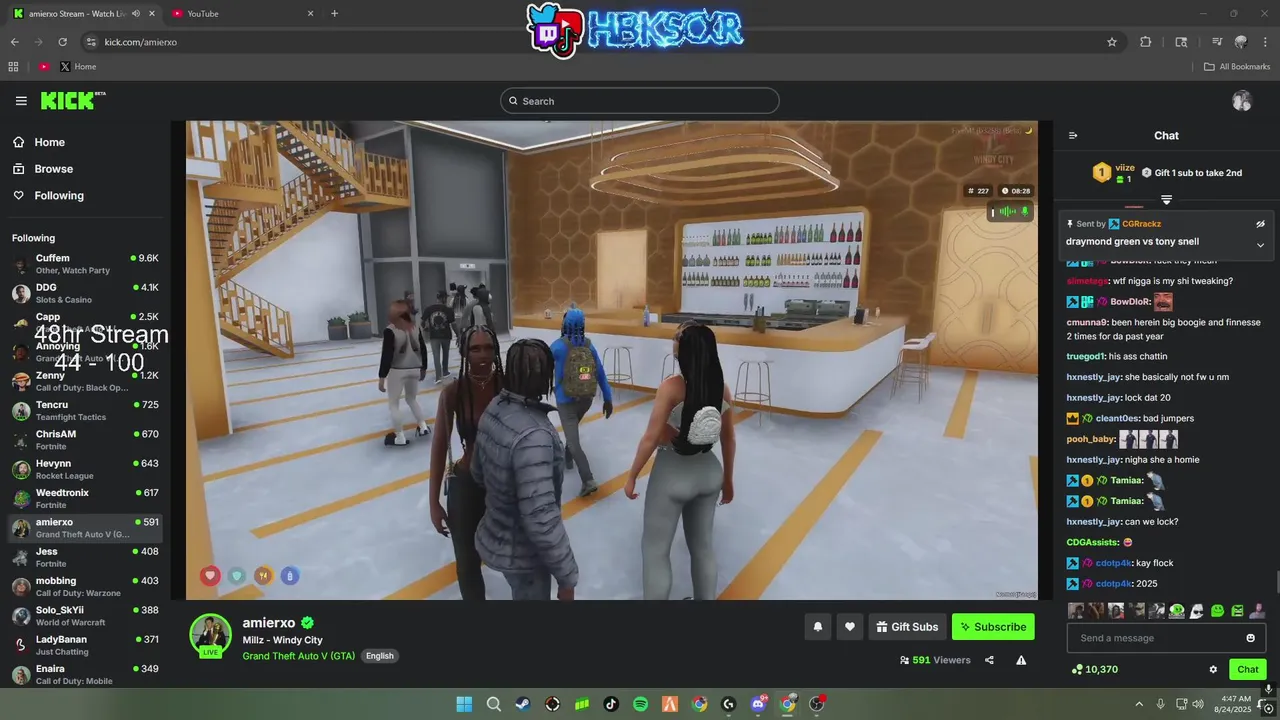Share the stream
The width and height of the screenshot is (1280, 720).
(989, 660)
